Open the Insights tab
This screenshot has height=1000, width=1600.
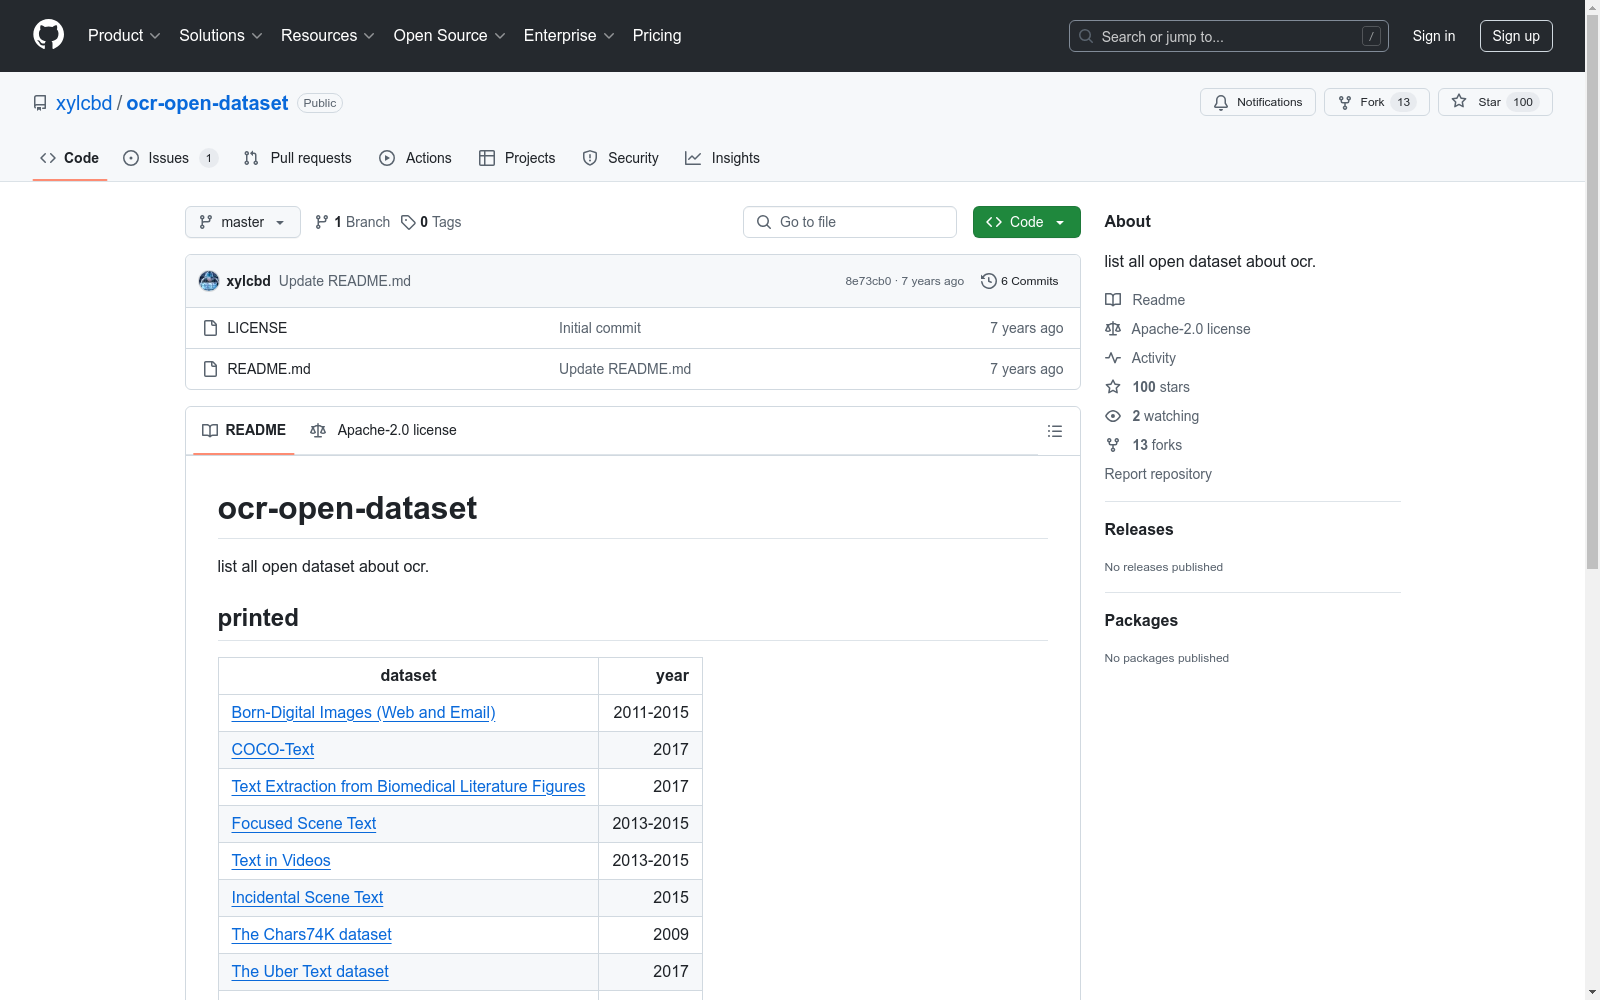pos(722,158)
